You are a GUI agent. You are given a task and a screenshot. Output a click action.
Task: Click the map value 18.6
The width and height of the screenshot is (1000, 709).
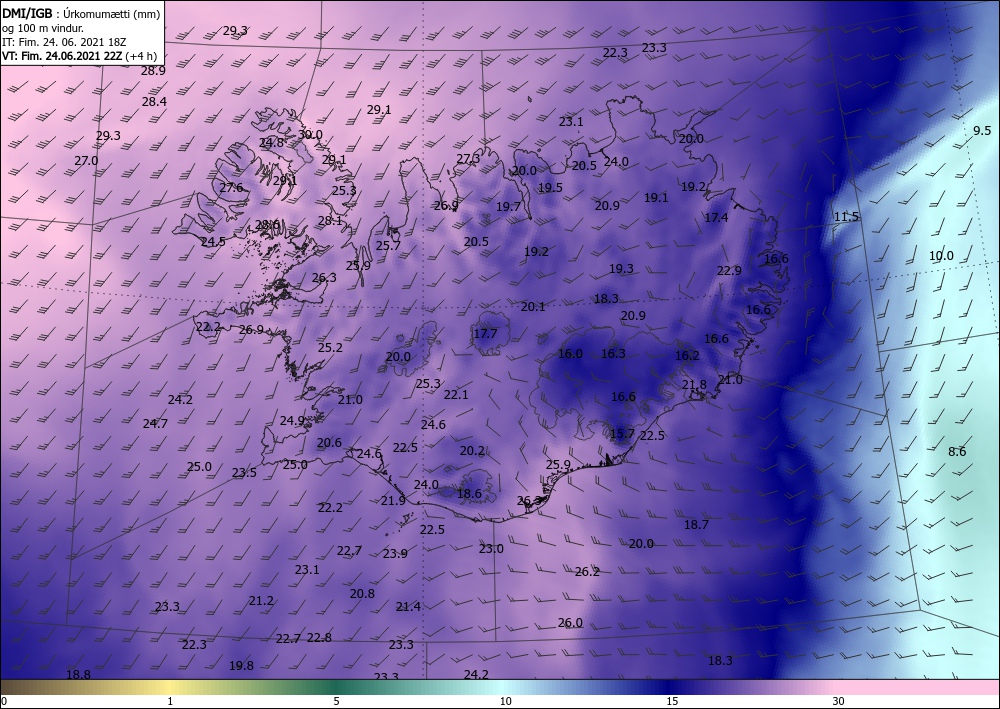(x=469, y=493)
